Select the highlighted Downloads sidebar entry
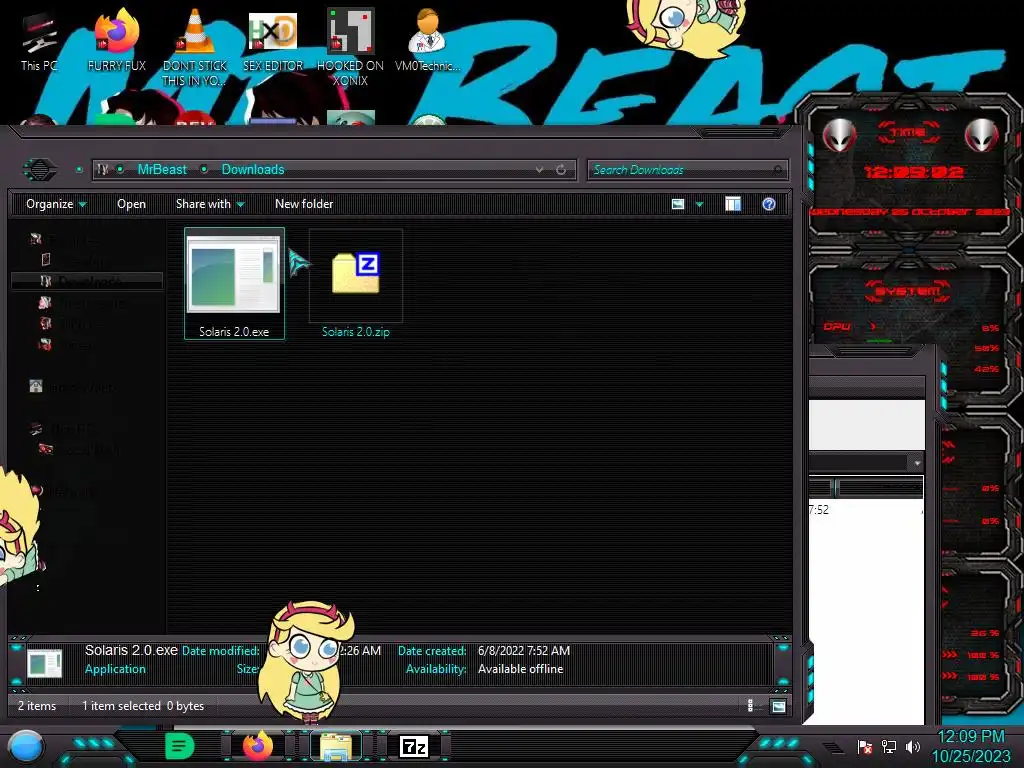This screenshot has height=768, width=1024. pos(88,281)
